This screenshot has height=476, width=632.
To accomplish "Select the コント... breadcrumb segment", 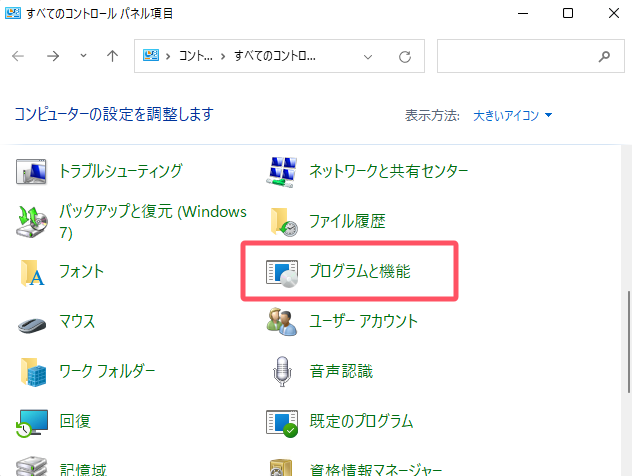I will click(195, 56).
